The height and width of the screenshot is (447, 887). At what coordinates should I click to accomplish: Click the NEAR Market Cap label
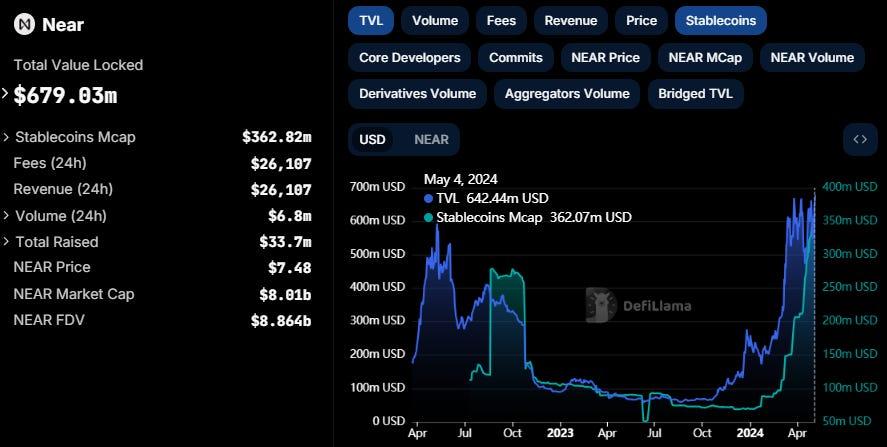click(x=74, y=294)
